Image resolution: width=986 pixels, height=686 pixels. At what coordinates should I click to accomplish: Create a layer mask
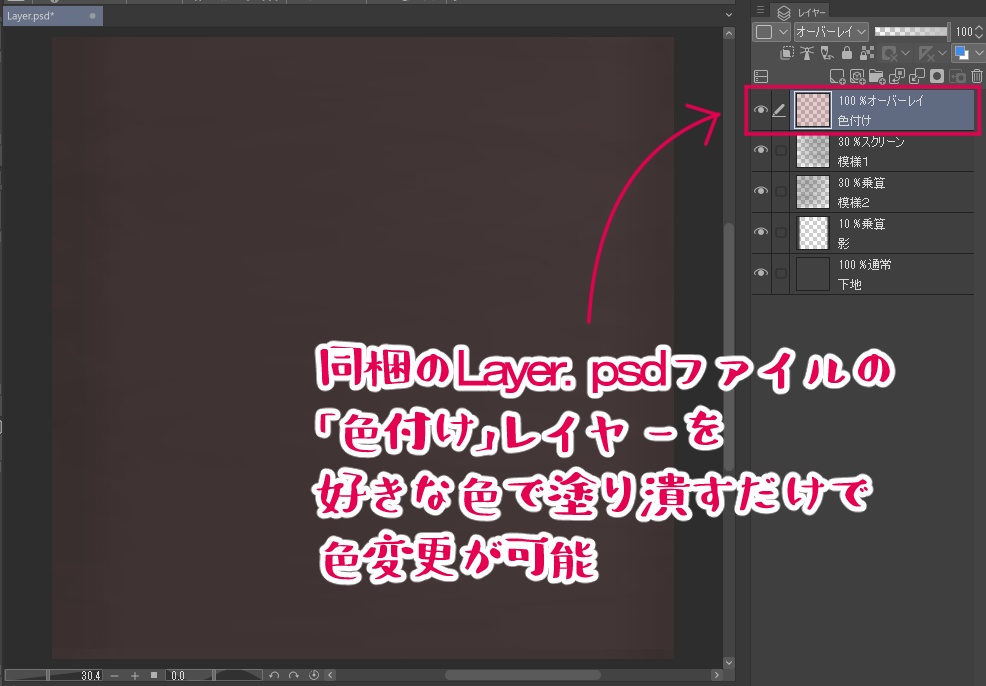(936, 75)
